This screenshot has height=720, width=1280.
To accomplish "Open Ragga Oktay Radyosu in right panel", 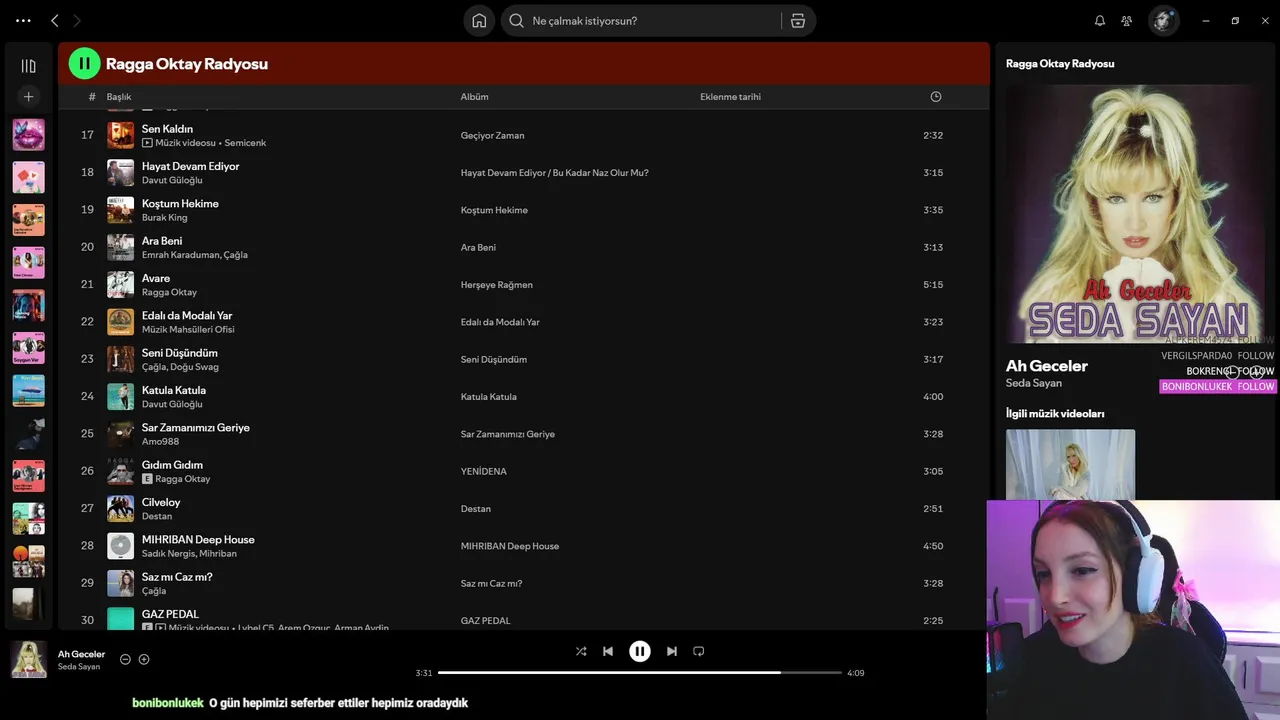I will click(x=1060, y=63).
